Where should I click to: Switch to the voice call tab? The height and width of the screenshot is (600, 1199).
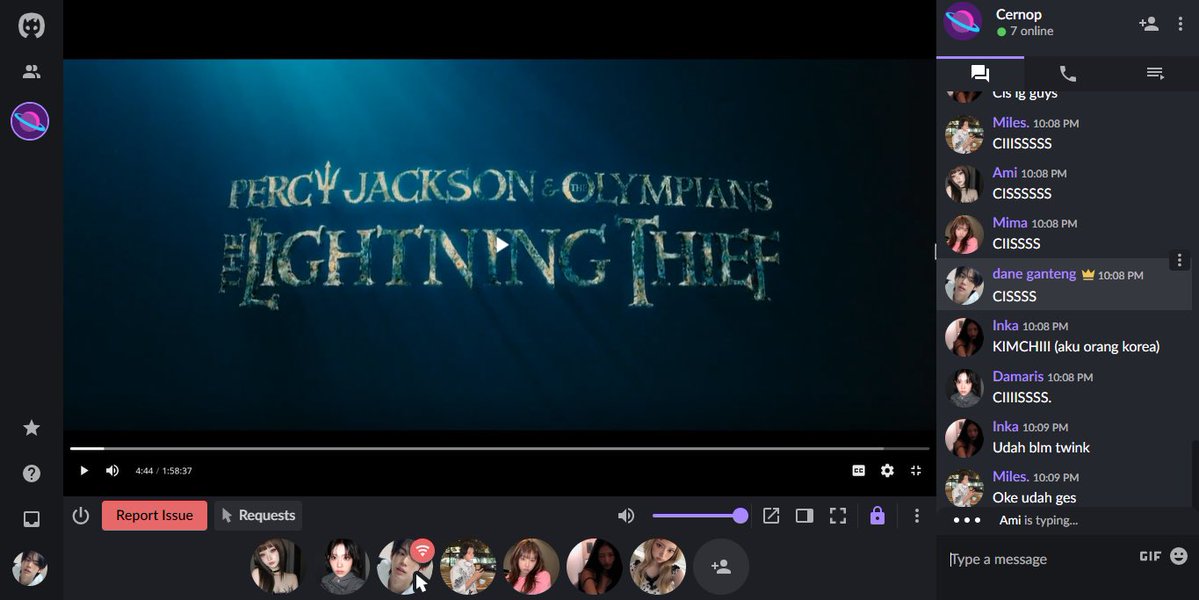(x=1067, y=73)
